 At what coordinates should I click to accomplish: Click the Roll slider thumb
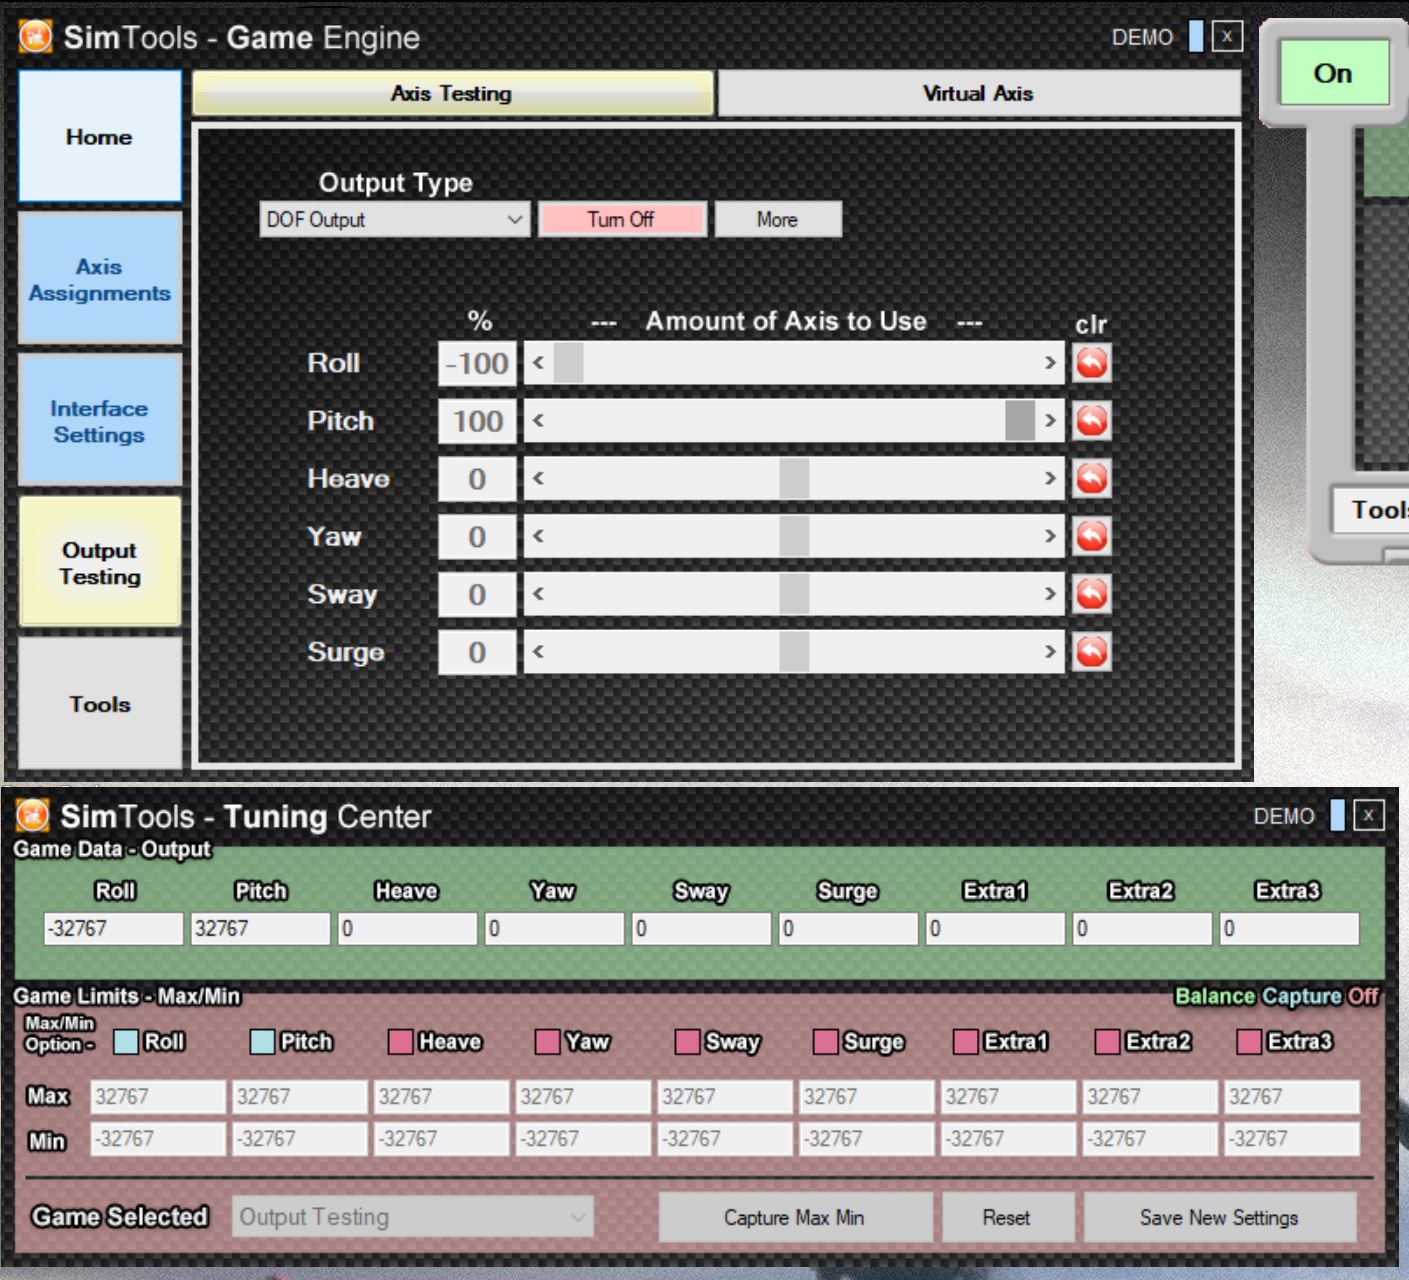pyautogui.click(x=568, y=363)
